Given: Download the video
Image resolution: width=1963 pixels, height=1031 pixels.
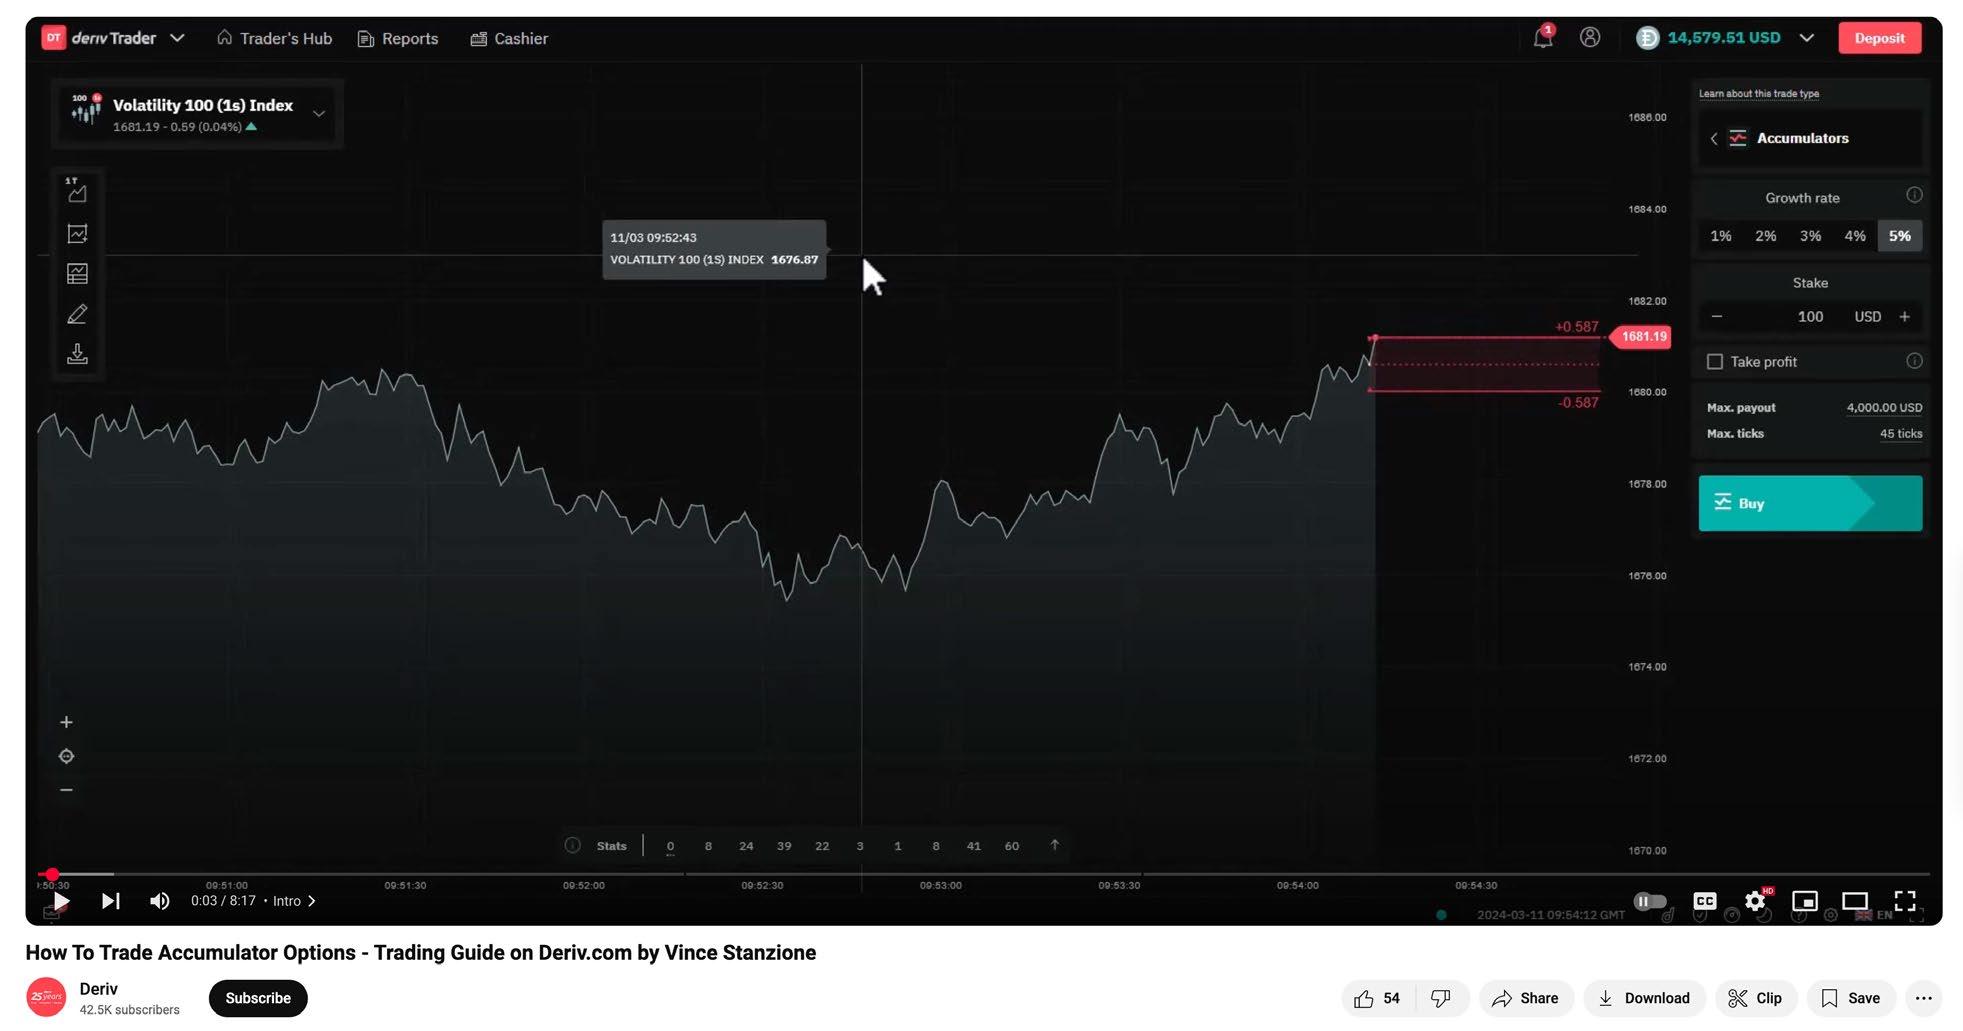Looking at the screenshot, I should tap(1644, 998).
